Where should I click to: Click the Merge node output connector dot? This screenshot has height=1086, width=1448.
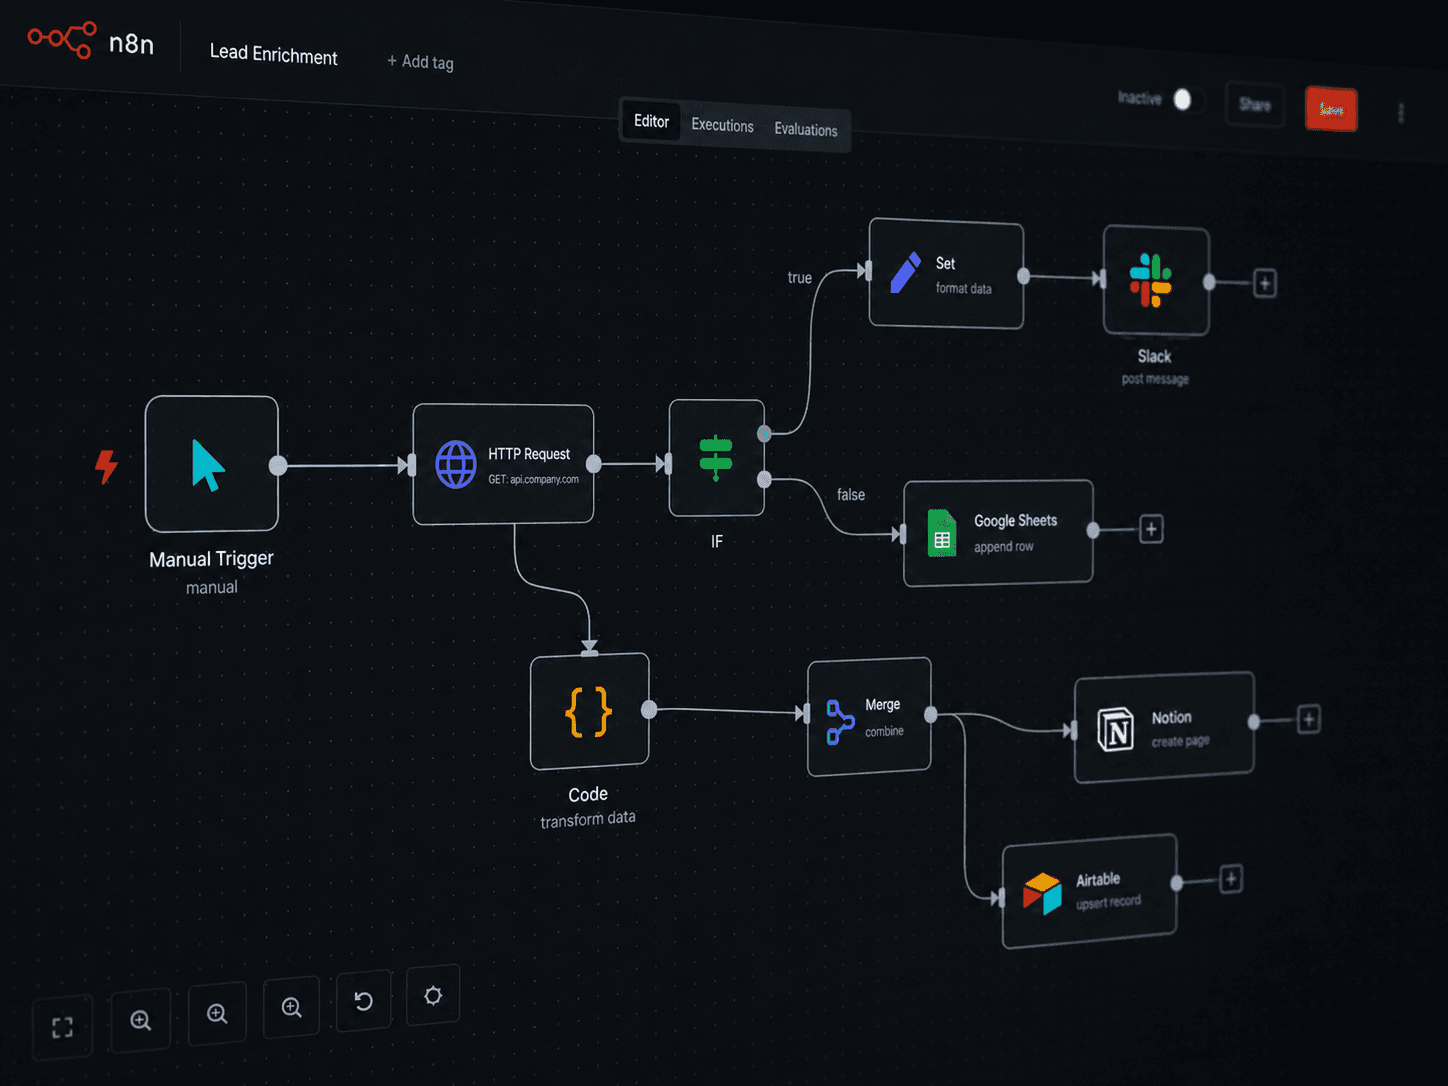click(931, 714)
